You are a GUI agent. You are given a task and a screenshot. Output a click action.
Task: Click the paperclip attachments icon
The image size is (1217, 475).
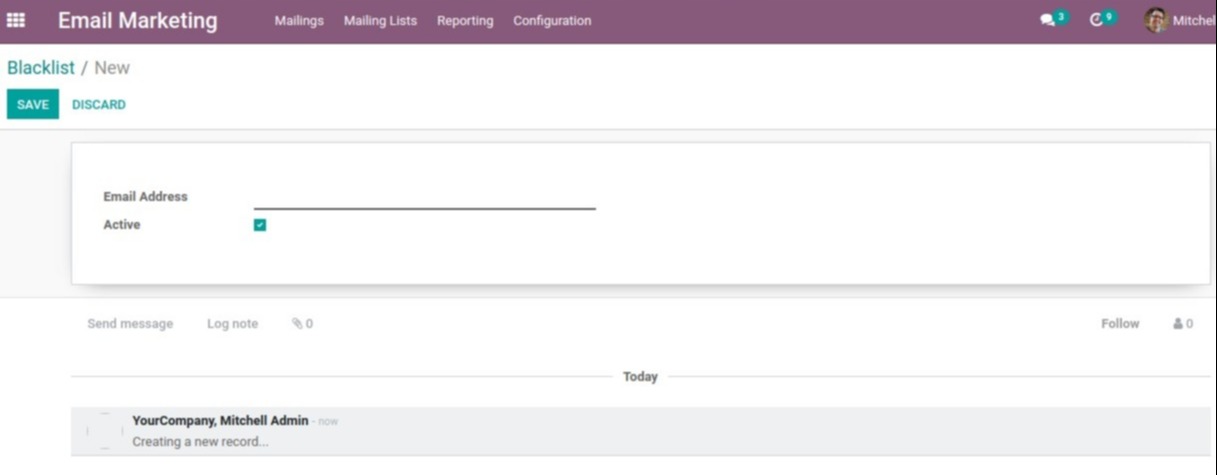(297, 324)
